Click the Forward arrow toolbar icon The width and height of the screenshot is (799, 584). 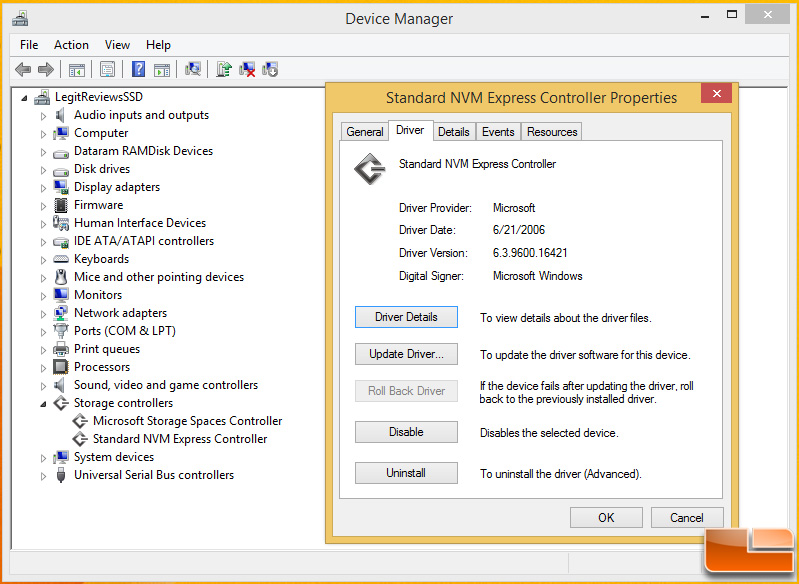pyautogui.click(x=46, y=69)
